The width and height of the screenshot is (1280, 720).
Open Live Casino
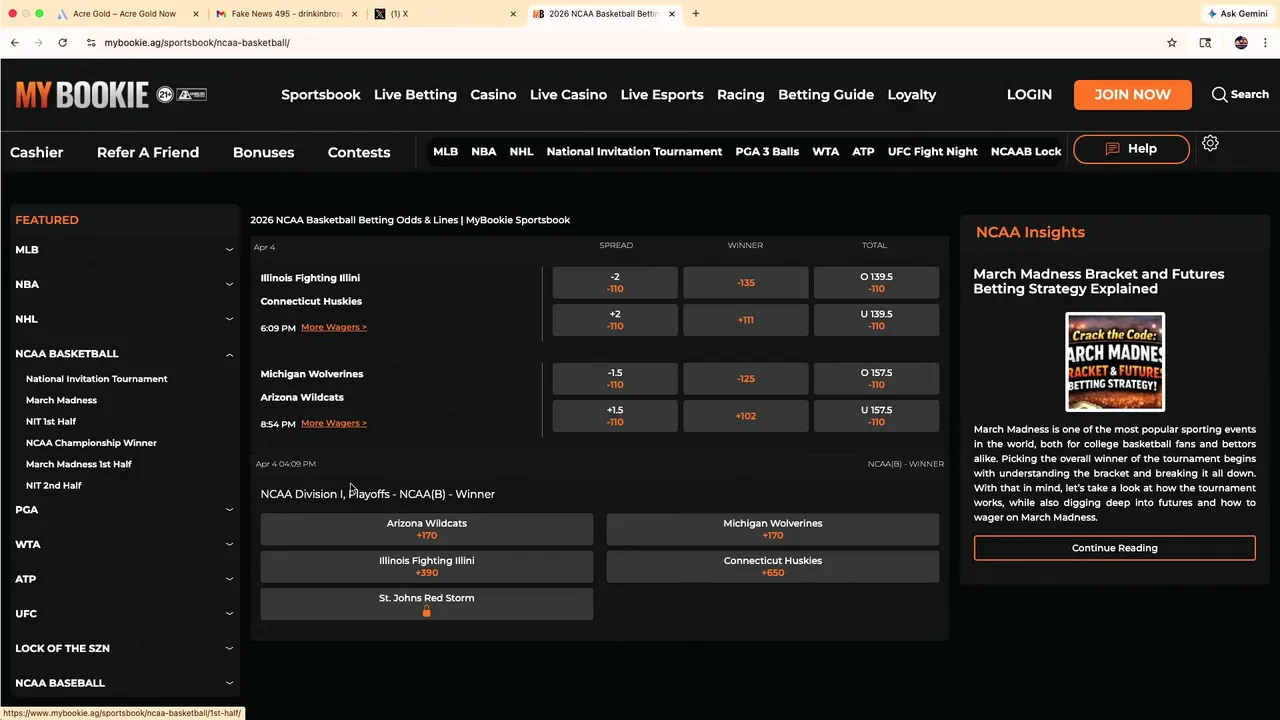coord(568,94)
